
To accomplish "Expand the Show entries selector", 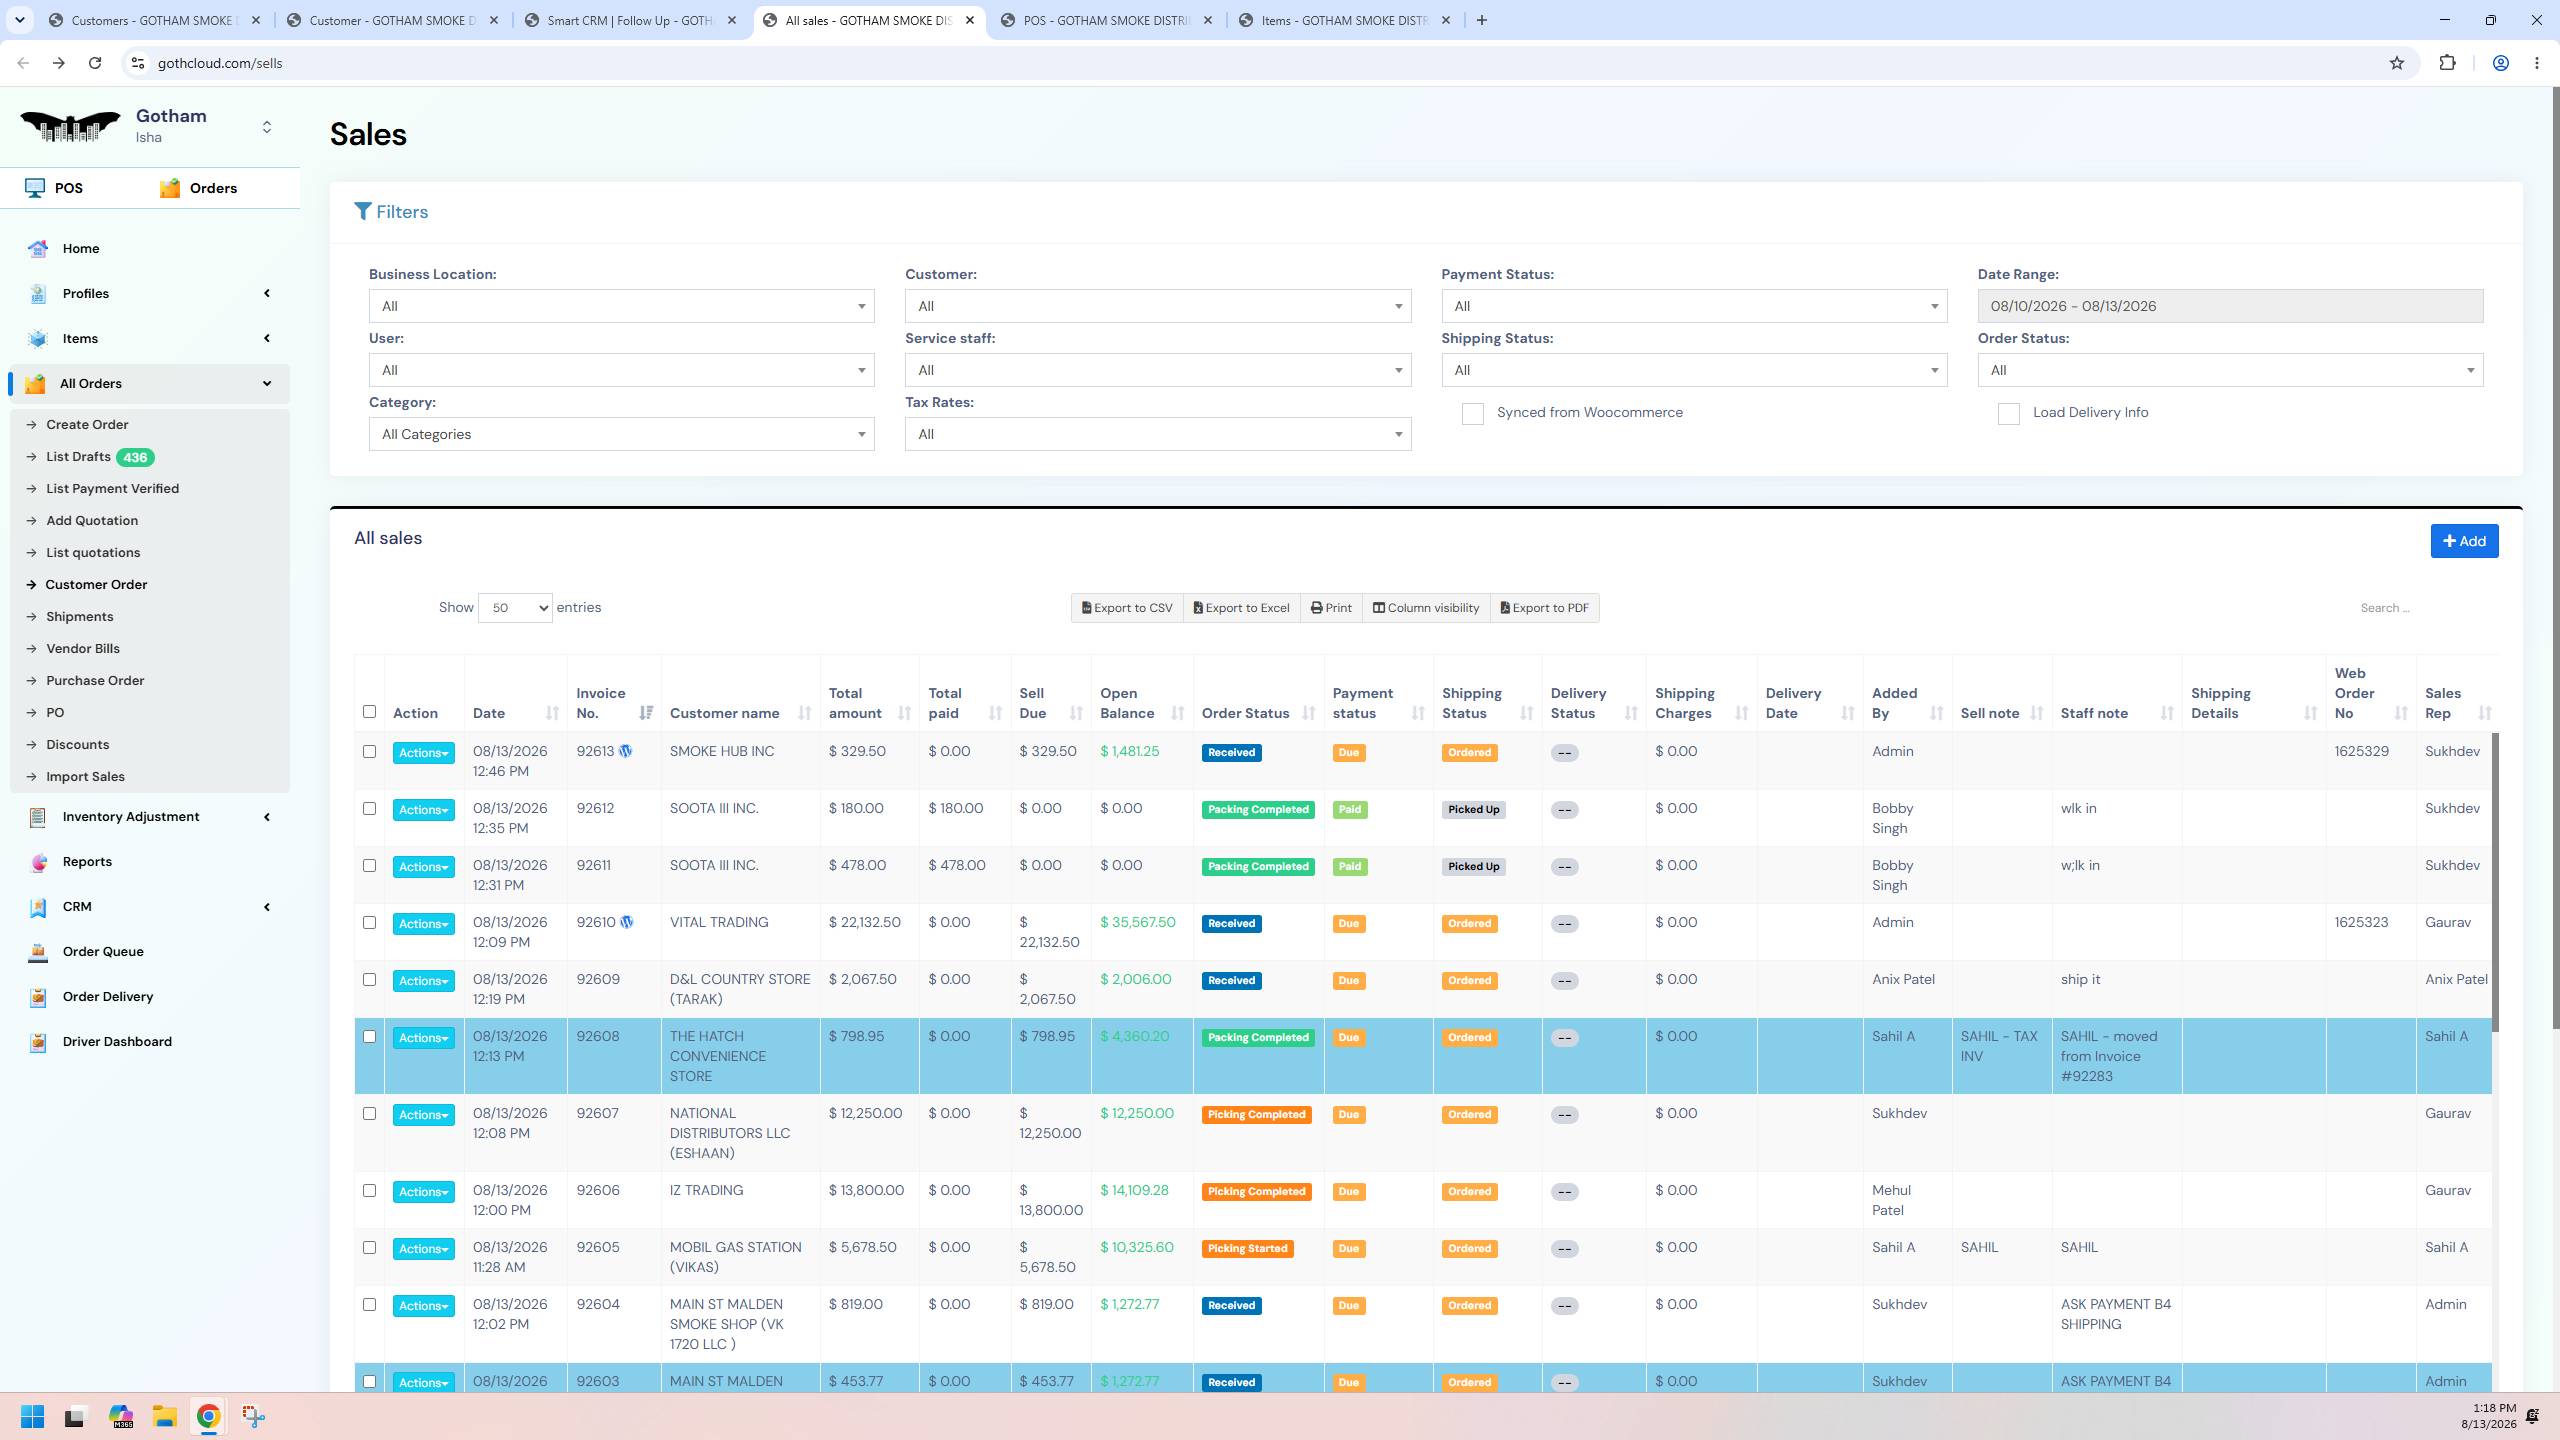I will pos(515,608).
